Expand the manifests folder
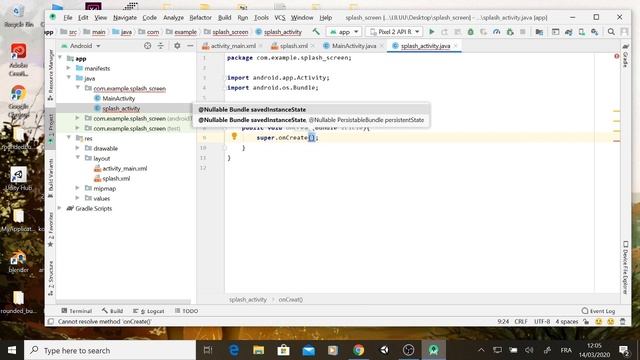This screenshot has width=640, height=360. coord(69,68)
